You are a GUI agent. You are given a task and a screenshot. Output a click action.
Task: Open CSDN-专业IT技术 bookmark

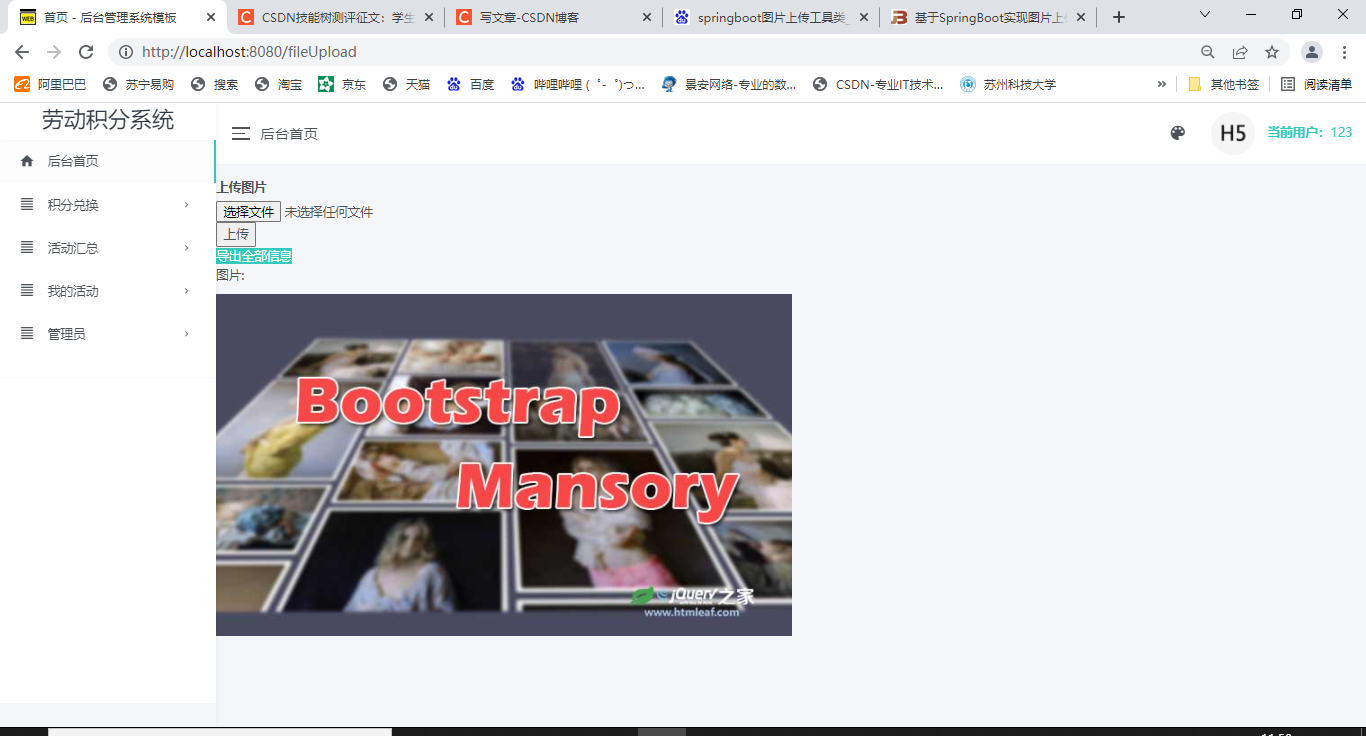[878, 84]
